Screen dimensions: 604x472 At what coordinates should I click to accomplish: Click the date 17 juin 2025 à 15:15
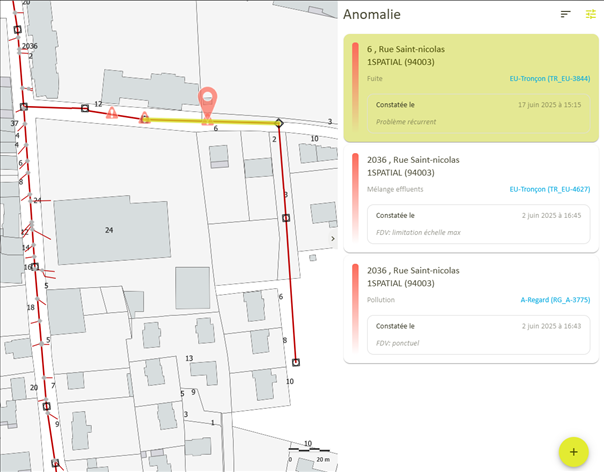(x=549, y=105)
